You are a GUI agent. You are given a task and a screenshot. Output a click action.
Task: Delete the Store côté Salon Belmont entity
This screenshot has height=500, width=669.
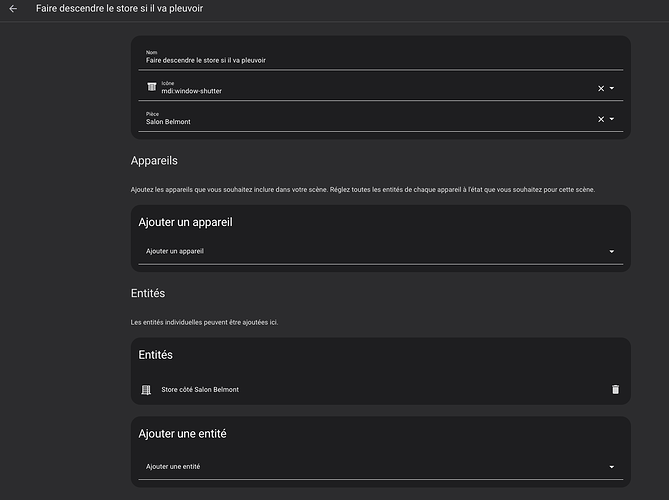coord(615,390)
